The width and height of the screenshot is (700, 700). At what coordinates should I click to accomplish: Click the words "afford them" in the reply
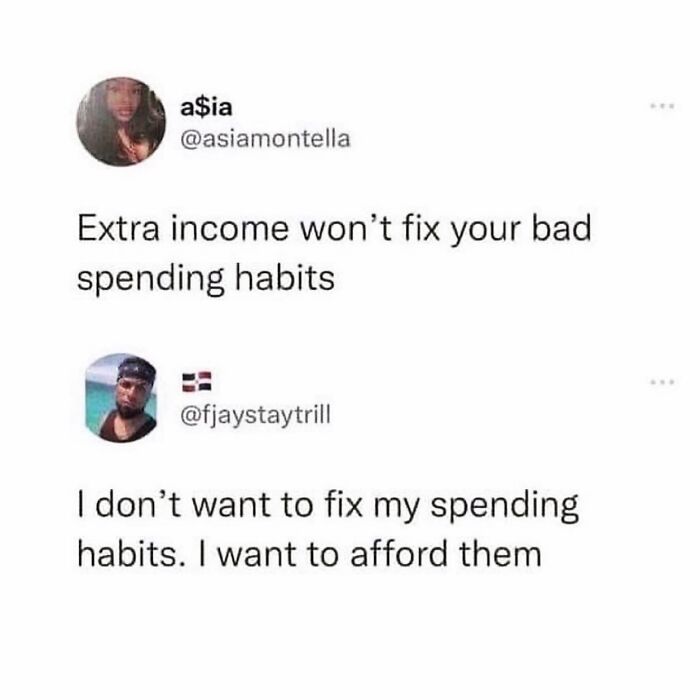(446, 553)
